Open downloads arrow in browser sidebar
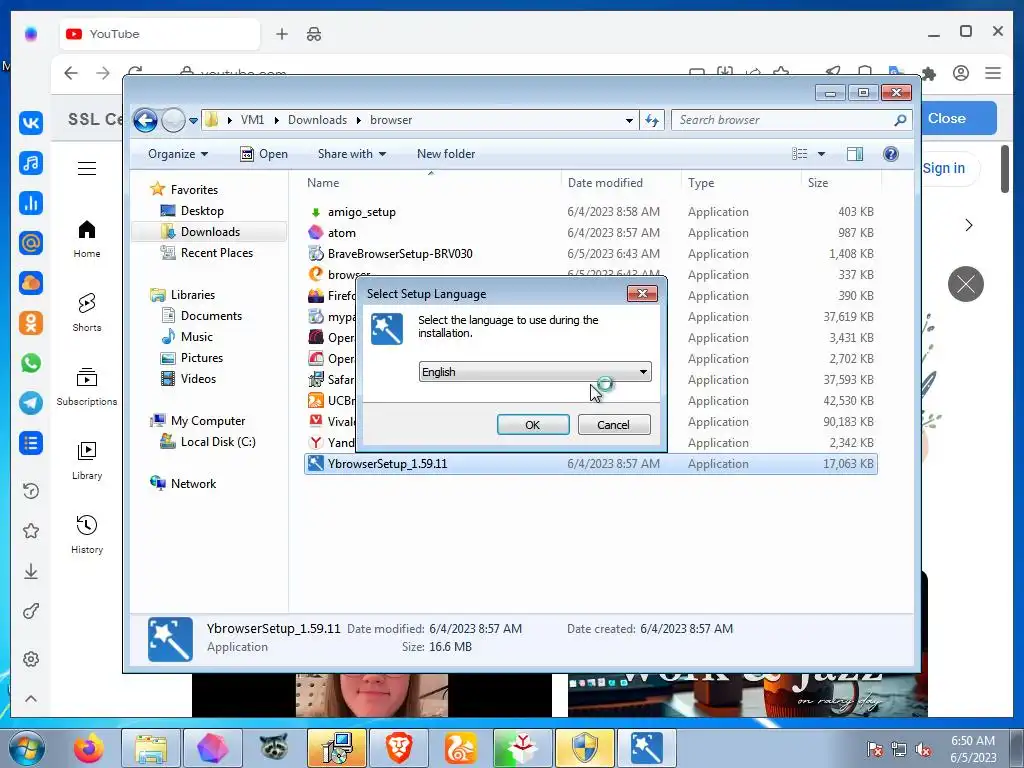 coord(31,571)
